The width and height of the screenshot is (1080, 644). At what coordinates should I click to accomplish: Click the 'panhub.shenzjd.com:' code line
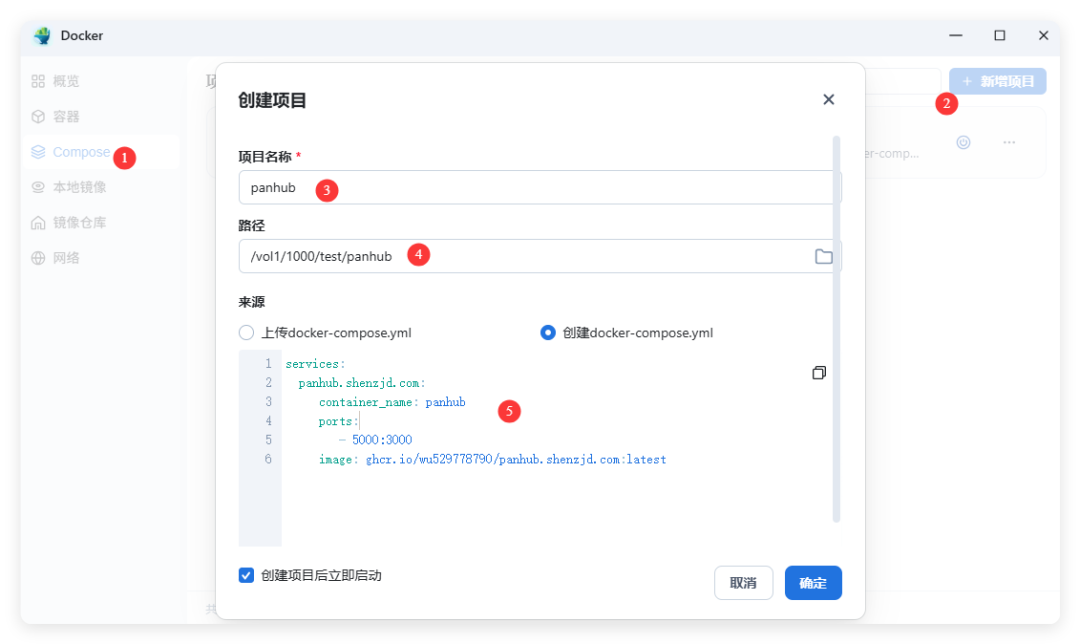click(362, 383)
